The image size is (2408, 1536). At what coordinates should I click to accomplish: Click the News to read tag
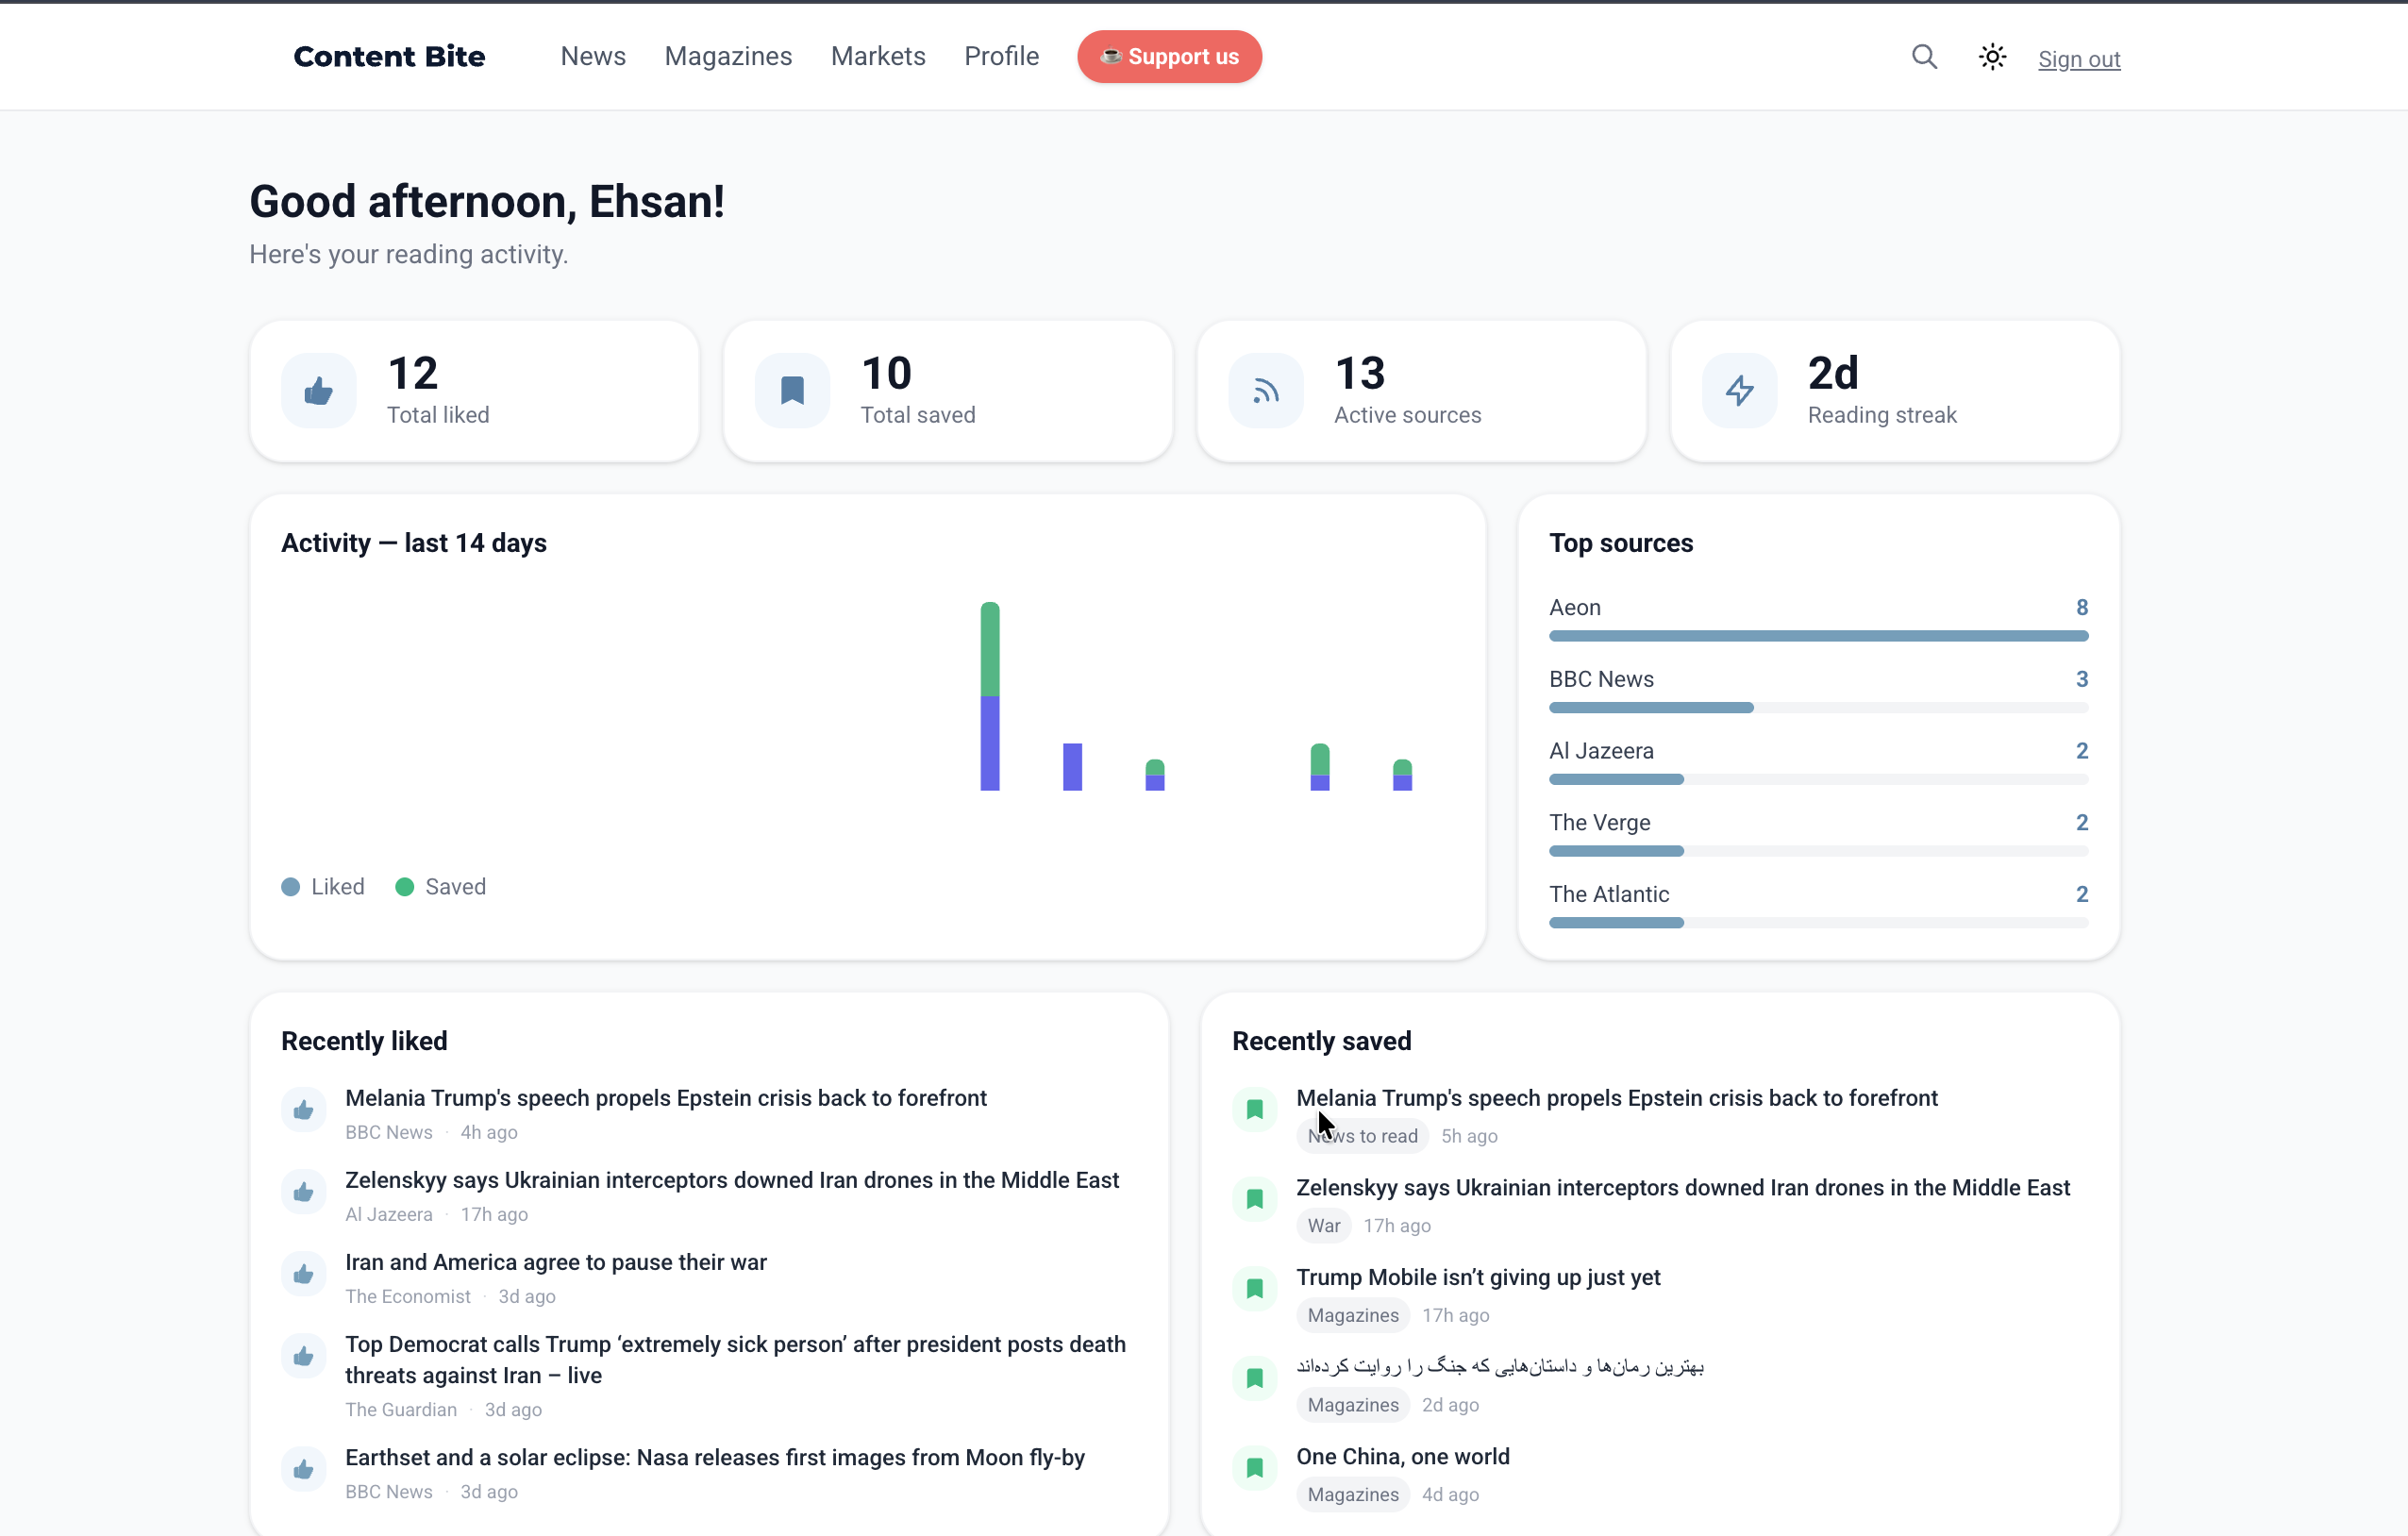[1362, 1136]
